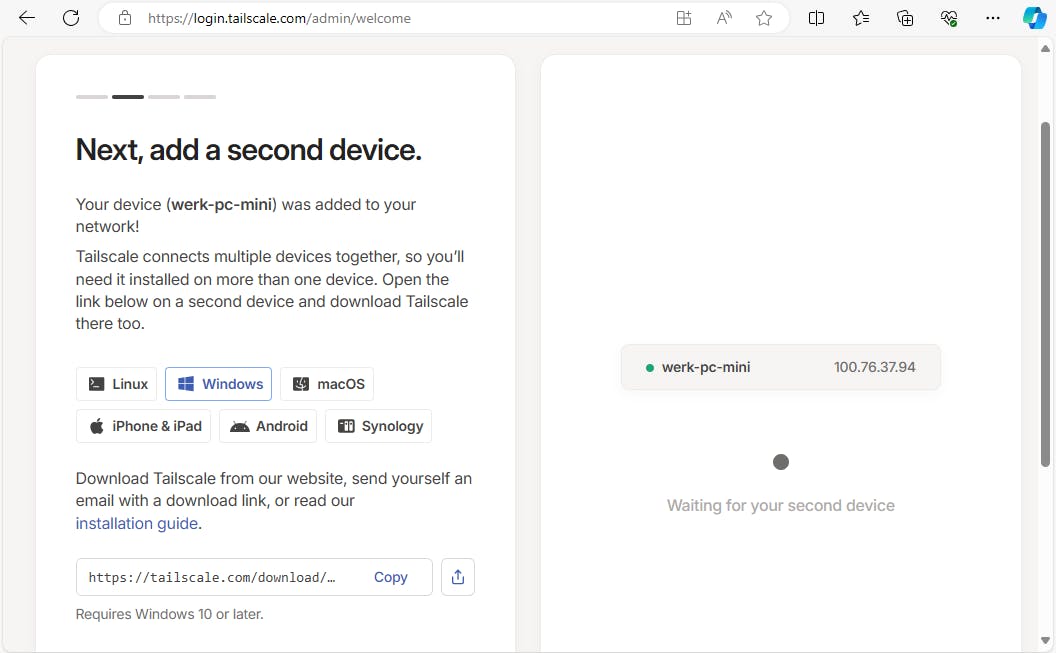
Task: Click the Tailscale download URL field
Action: click(x=212, y=577)
